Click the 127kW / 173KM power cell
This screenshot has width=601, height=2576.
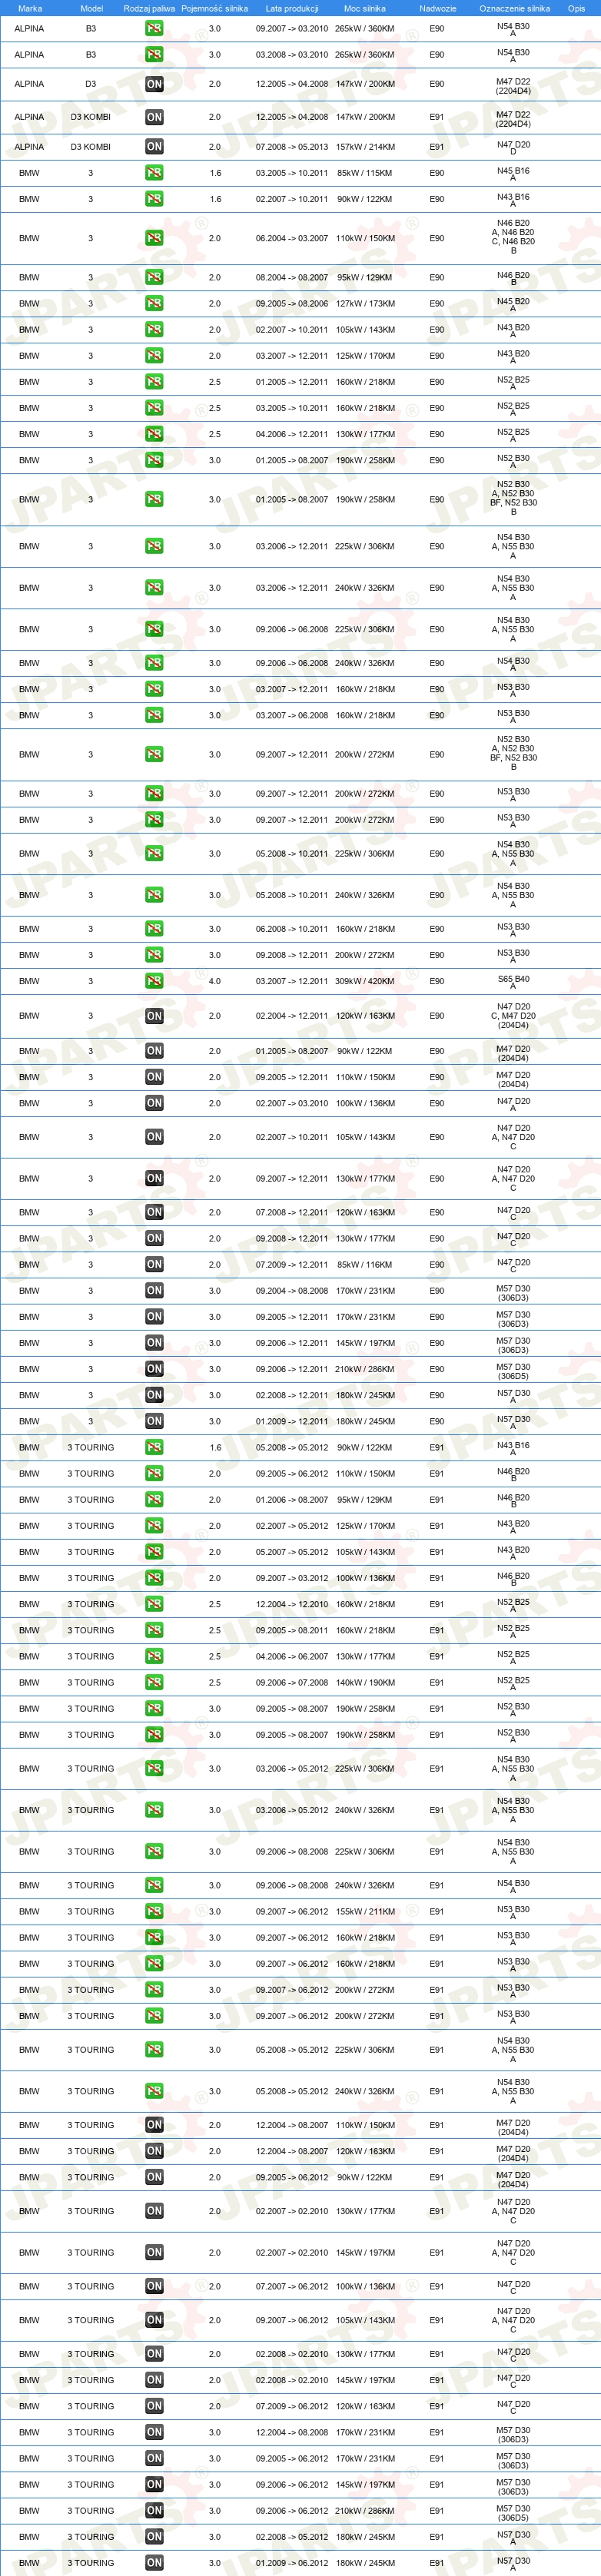[365, 304]
